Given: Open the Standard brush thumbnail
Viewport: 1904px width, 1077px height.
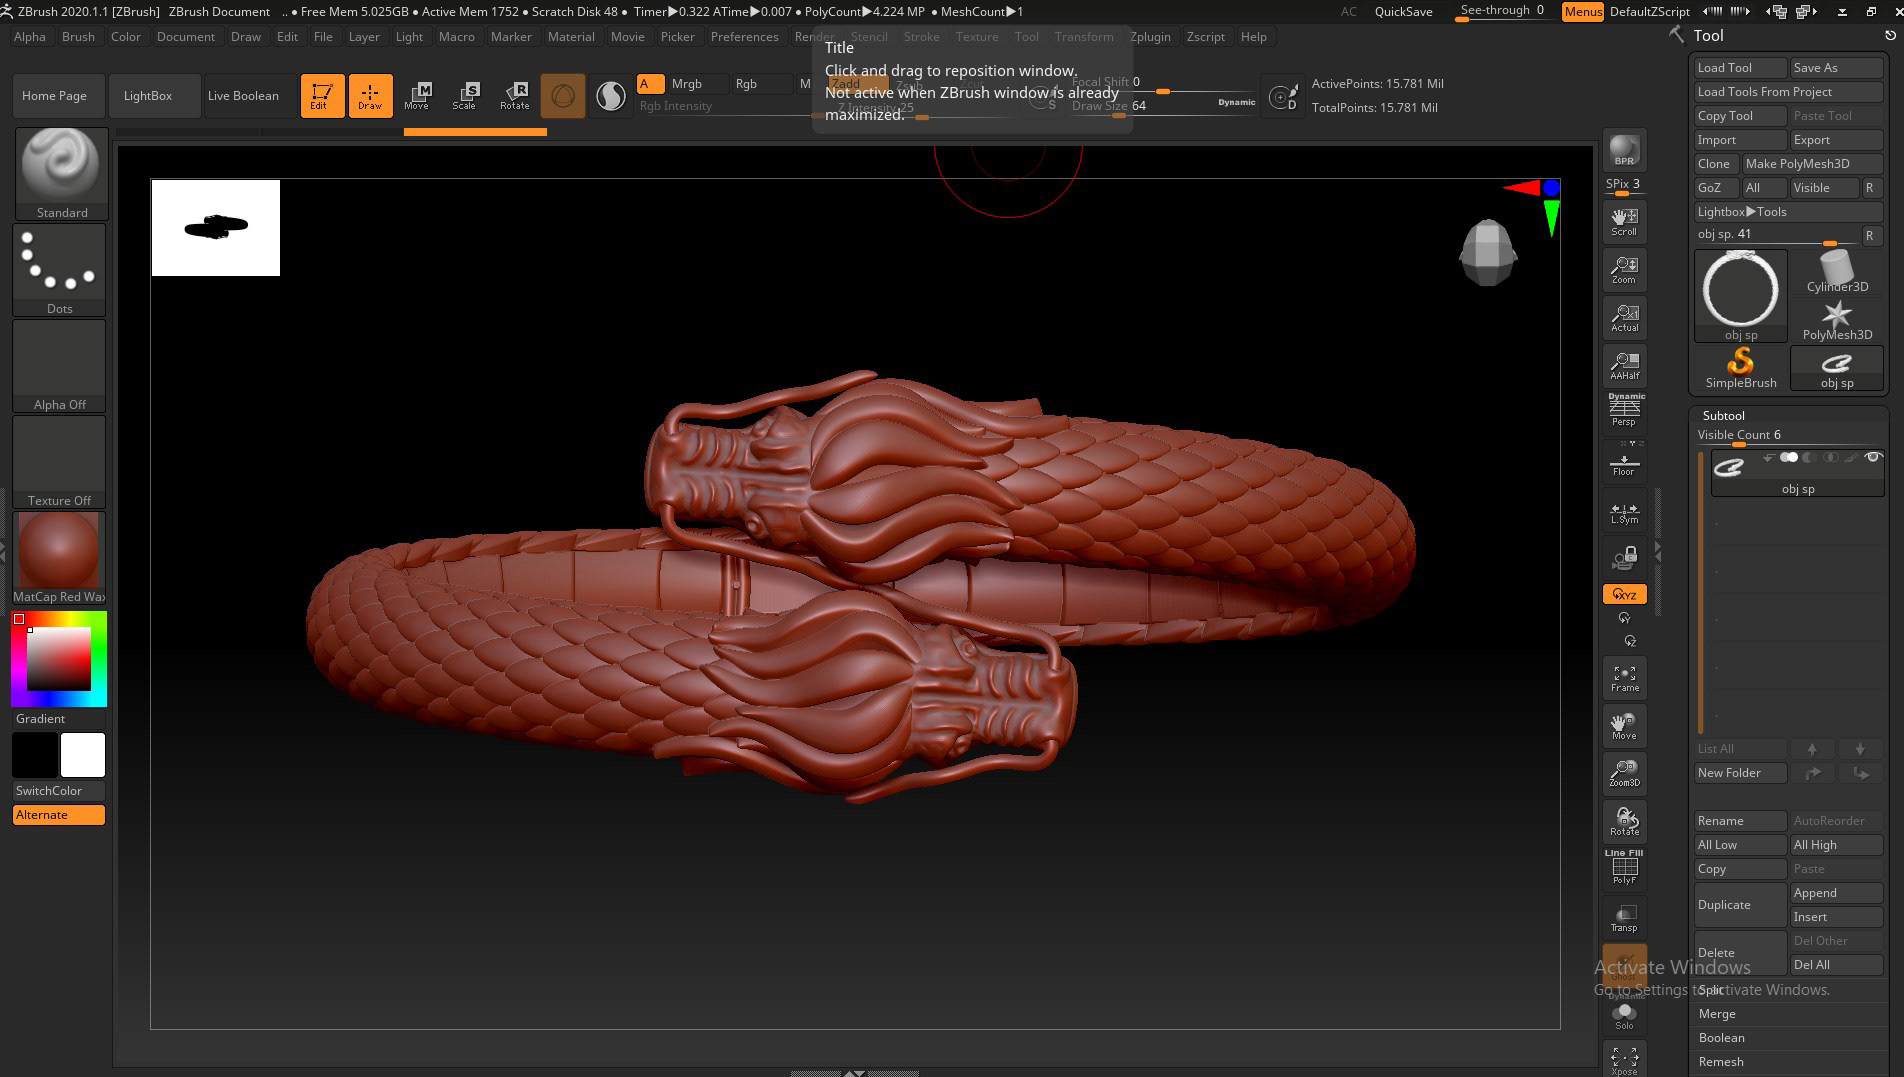Looking at the screenshot, I should [x=61, y=165].
